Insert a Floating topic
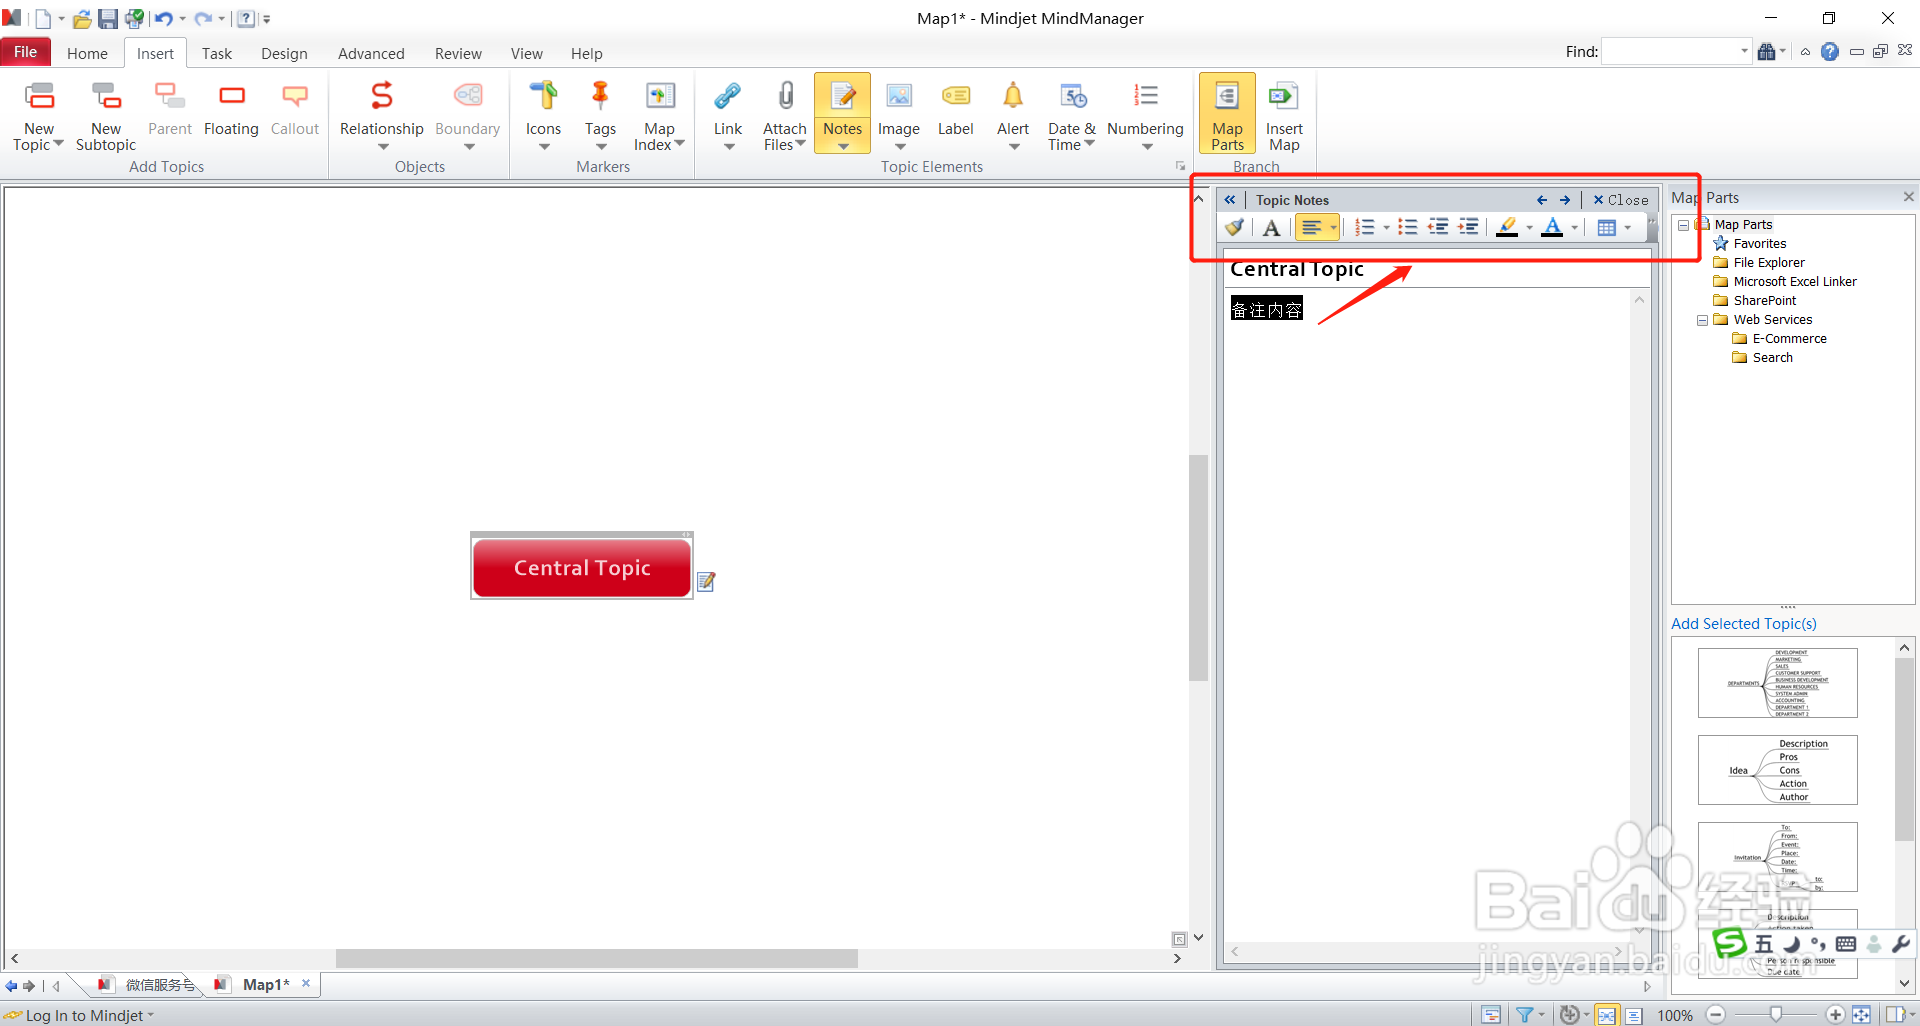 231,110
